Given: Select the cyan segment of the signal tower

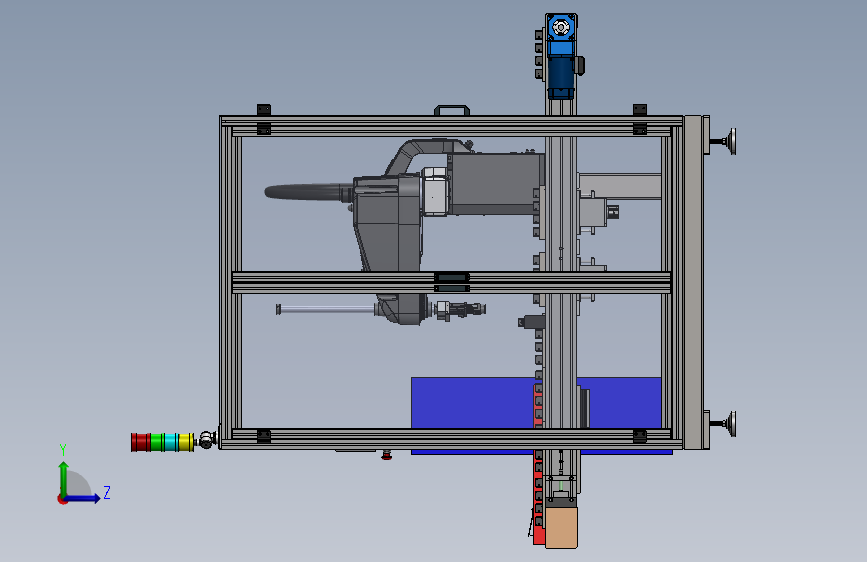Looking at the screenshot, I should click(x=171, y=442).
